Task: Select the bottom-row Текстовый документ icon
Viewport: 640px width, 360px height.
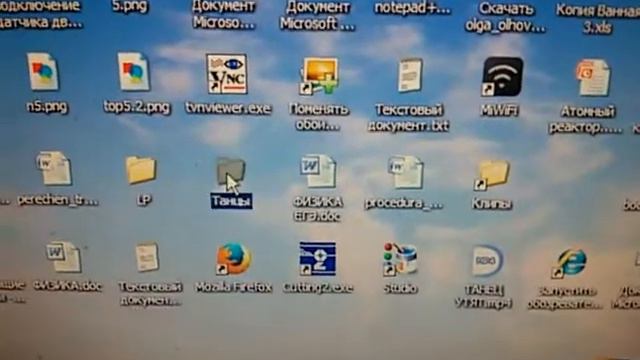Action: (147, 257)
